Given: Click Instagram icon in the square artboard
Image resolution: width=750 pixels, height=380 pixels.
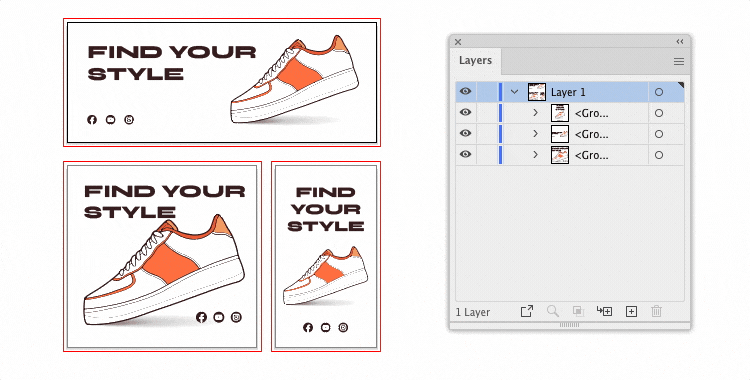Looking at the screenshot, I should [x=236, y=317].
